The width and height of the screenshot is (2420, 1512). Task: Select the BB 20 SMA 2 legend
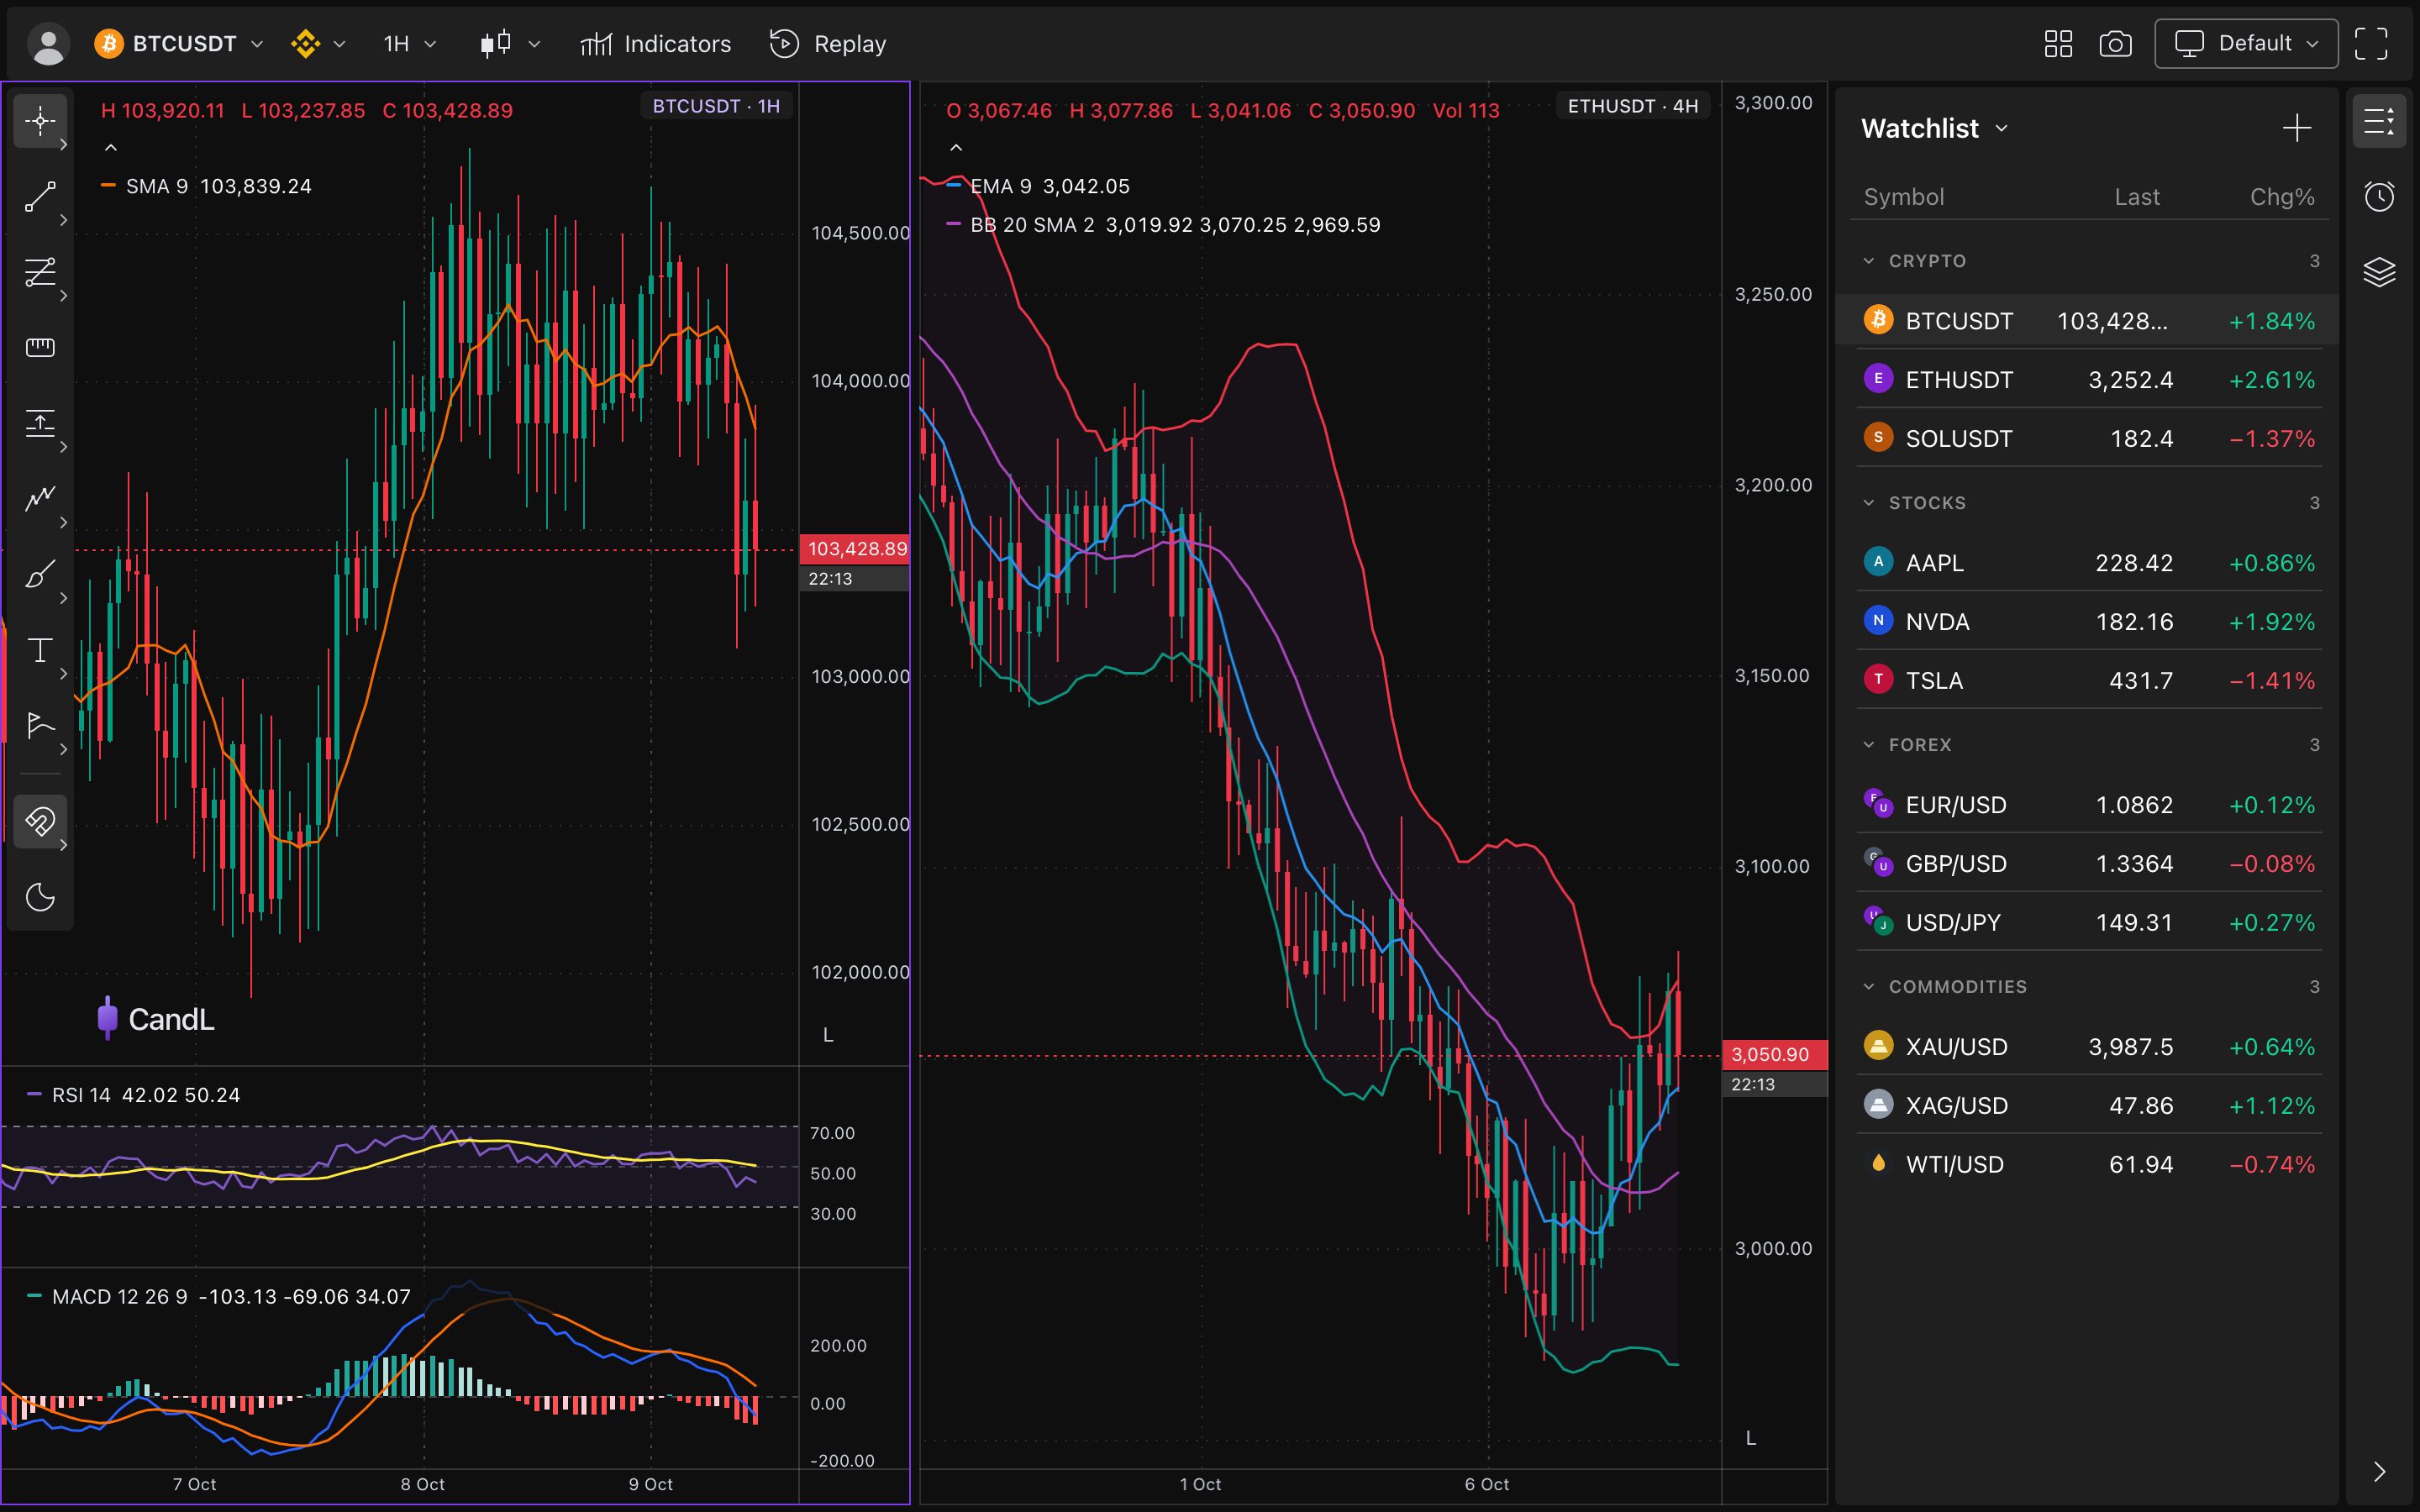[1163, 225]
